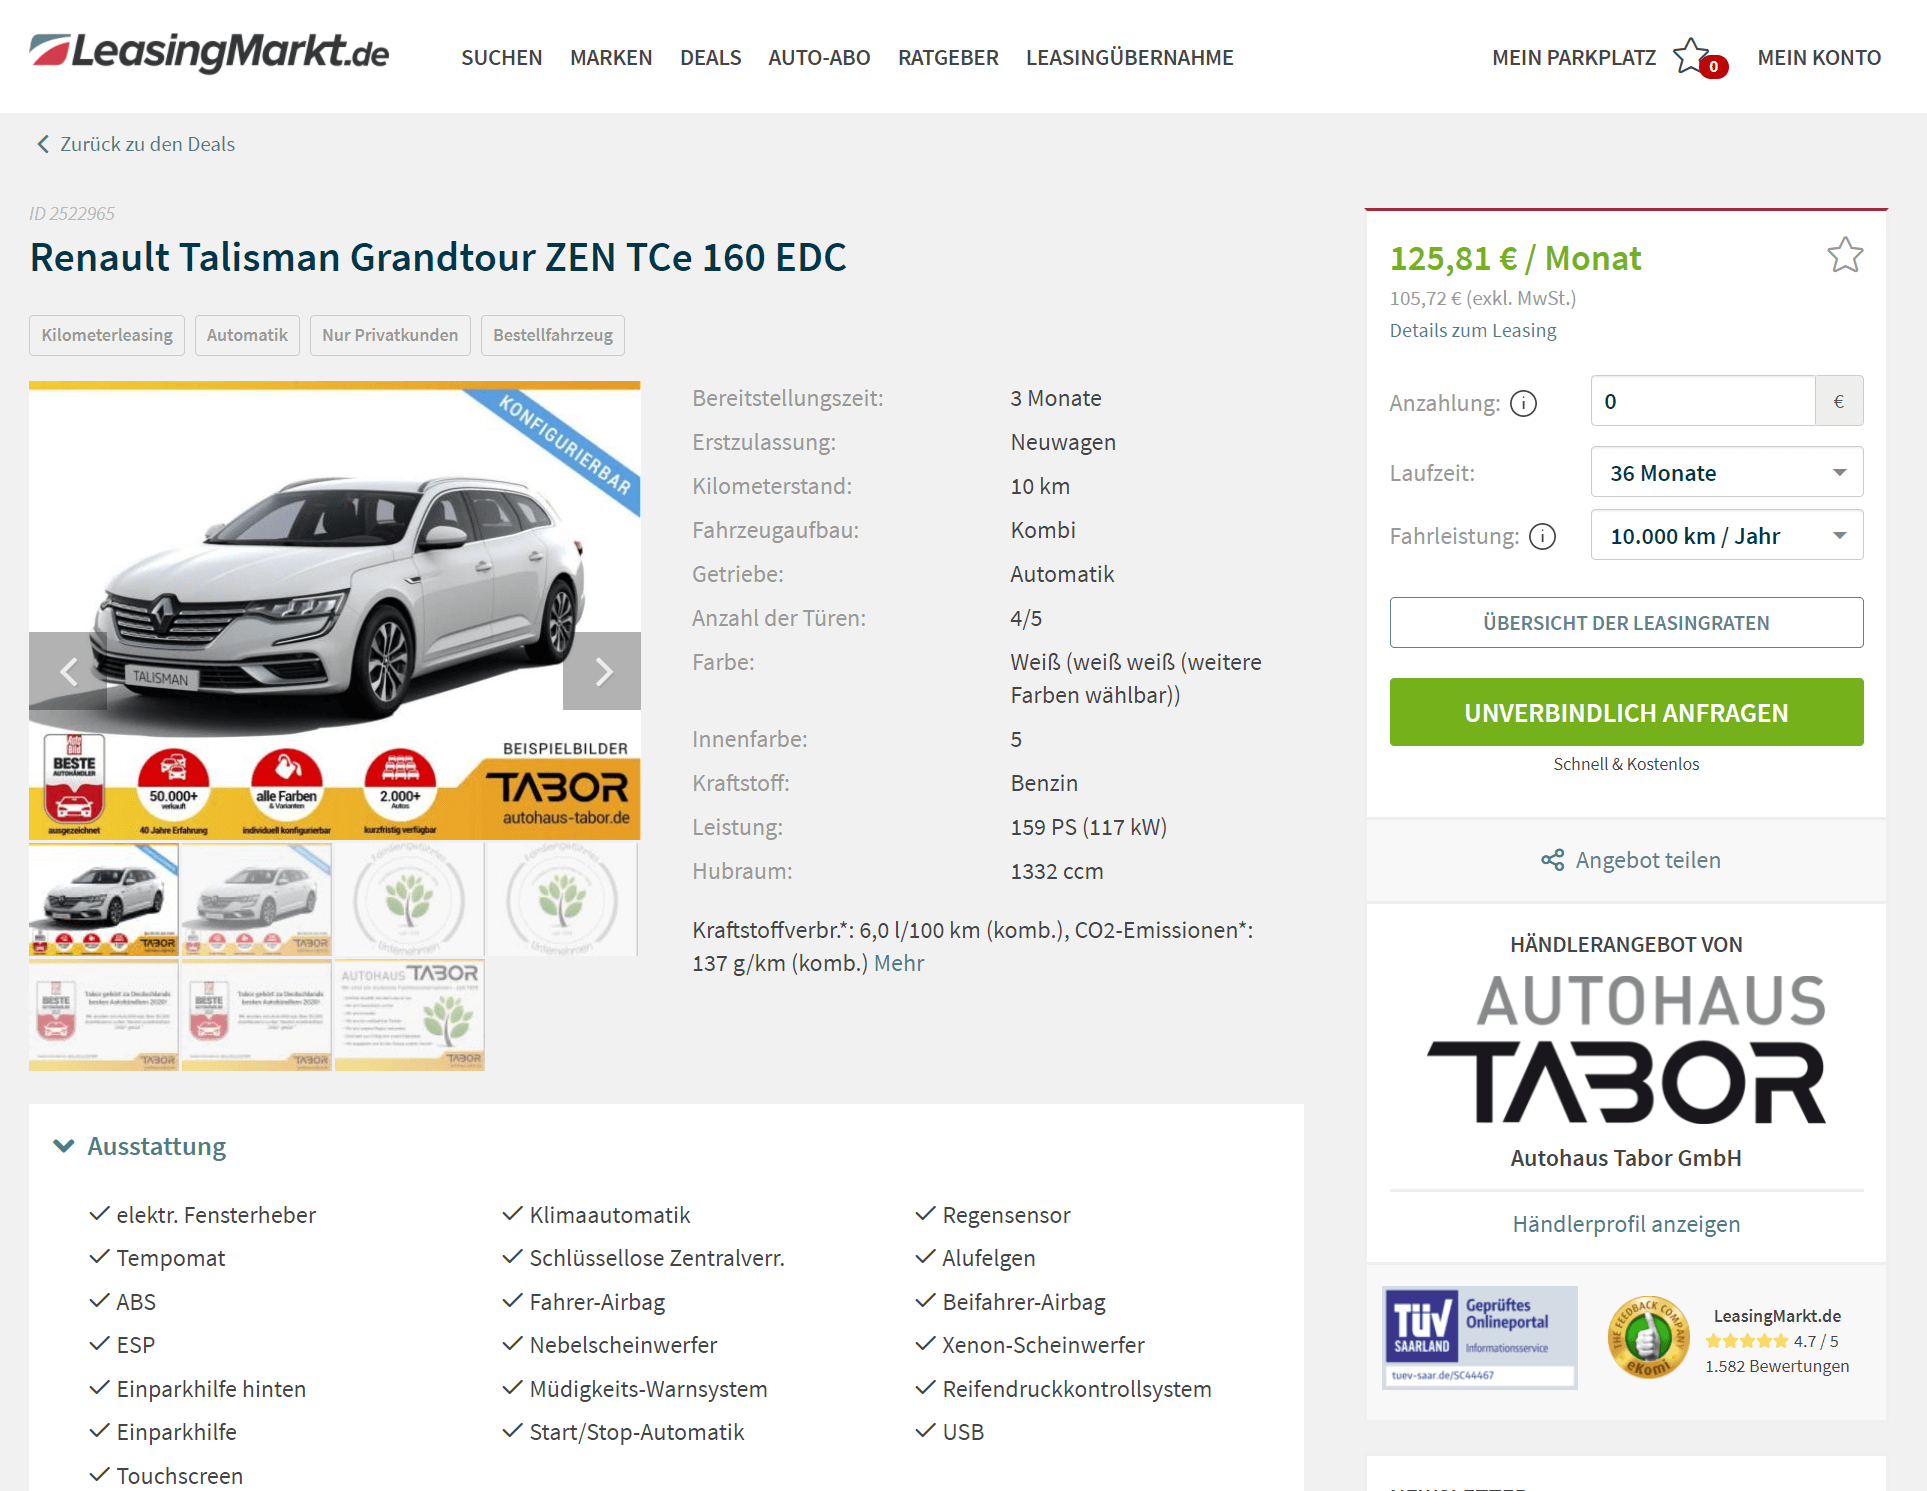This screenshot has height=1491, width=1927.
Task: Click the Einparkhilfe hinten equipment entry
Action: click(x=211, y=1389)
